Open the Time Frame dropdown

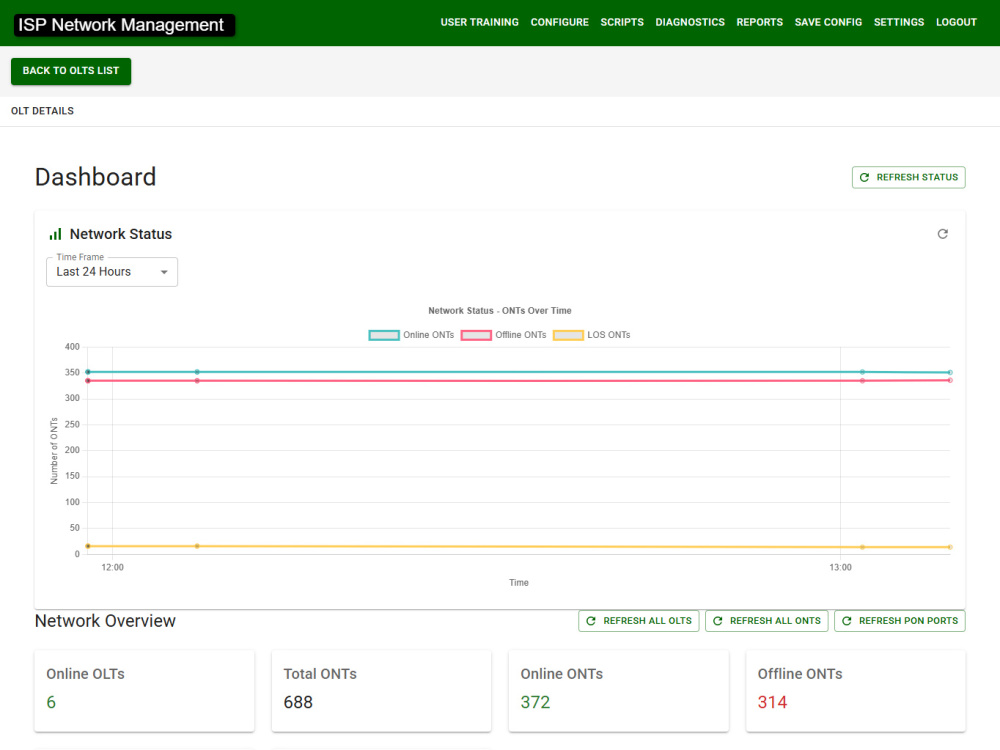112,272
